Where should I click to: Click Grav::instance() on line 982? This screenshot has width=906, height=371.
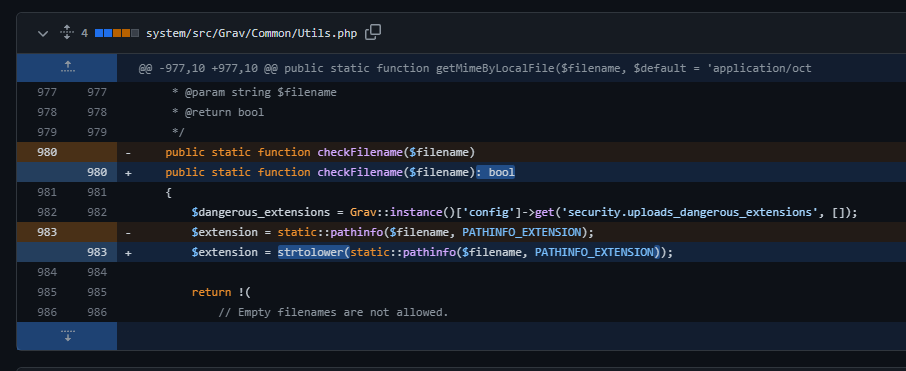tap(403, 212)
